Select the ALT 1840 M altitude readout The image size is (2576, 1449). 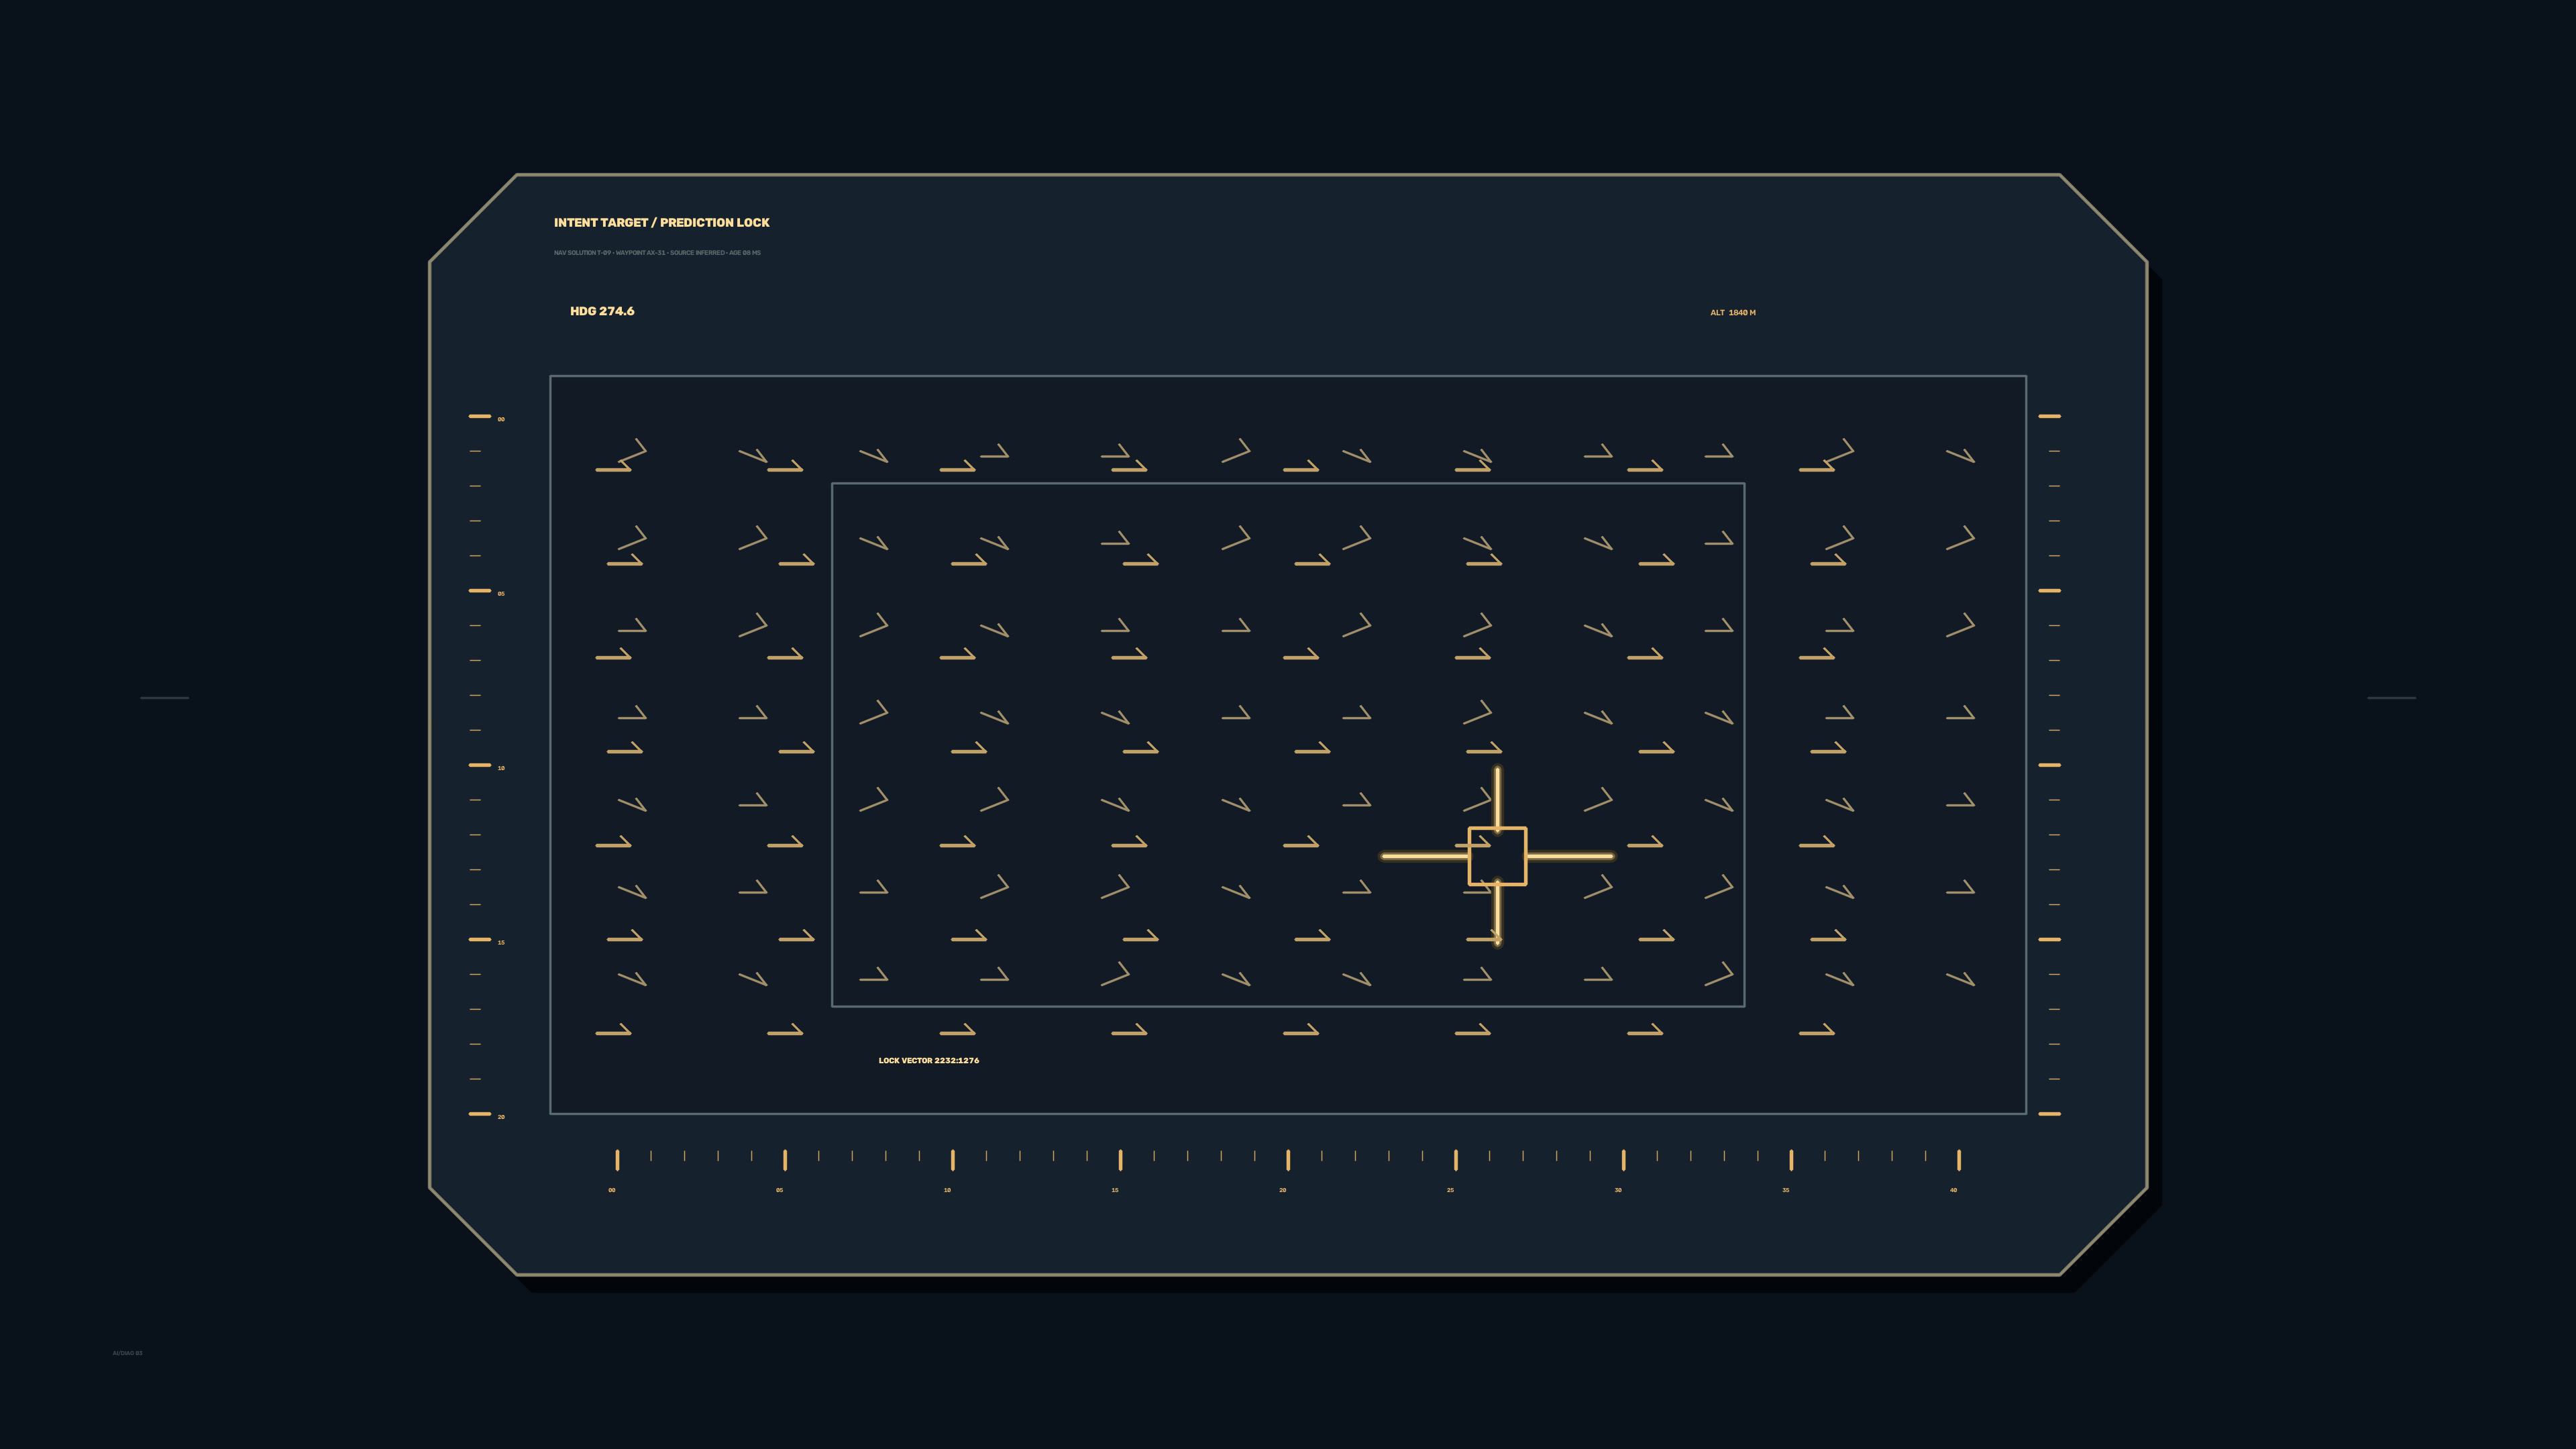click(1732, 313)
